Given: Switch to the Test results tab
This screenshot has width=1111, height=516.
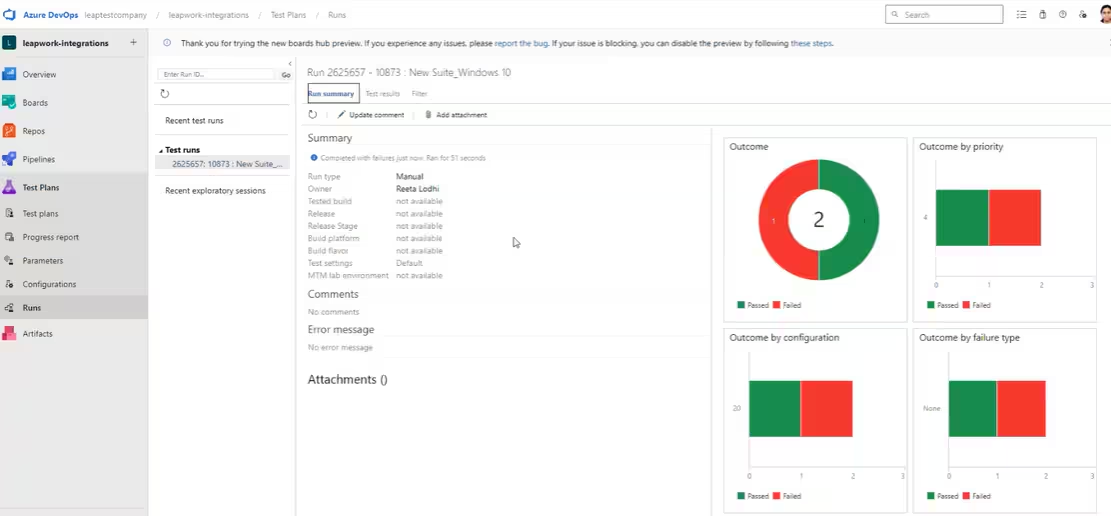Looking at the screenshot, I should tap(382, 94).
